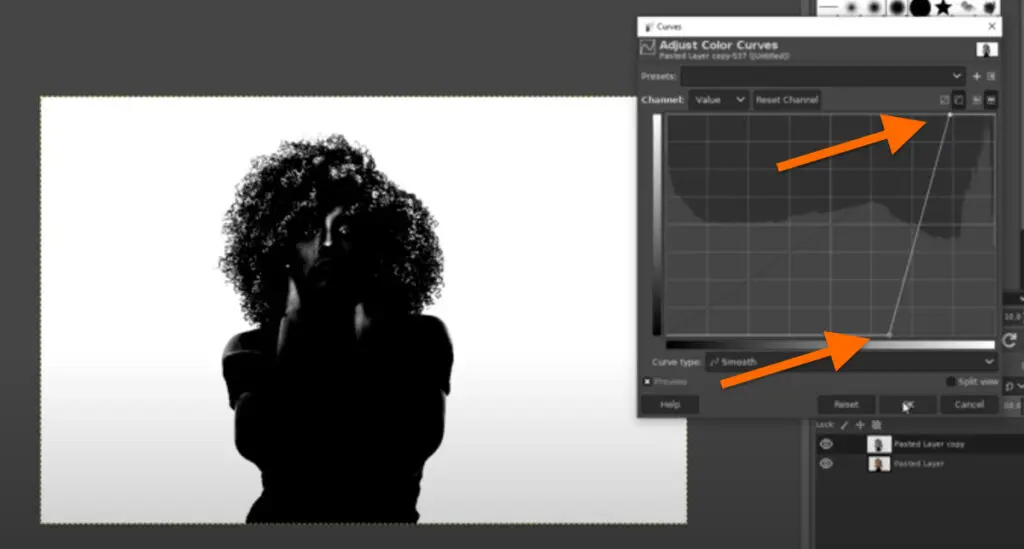Toggle the Preview checkbox
Screen dimensions: 1024x549
[x=647, y=381]
